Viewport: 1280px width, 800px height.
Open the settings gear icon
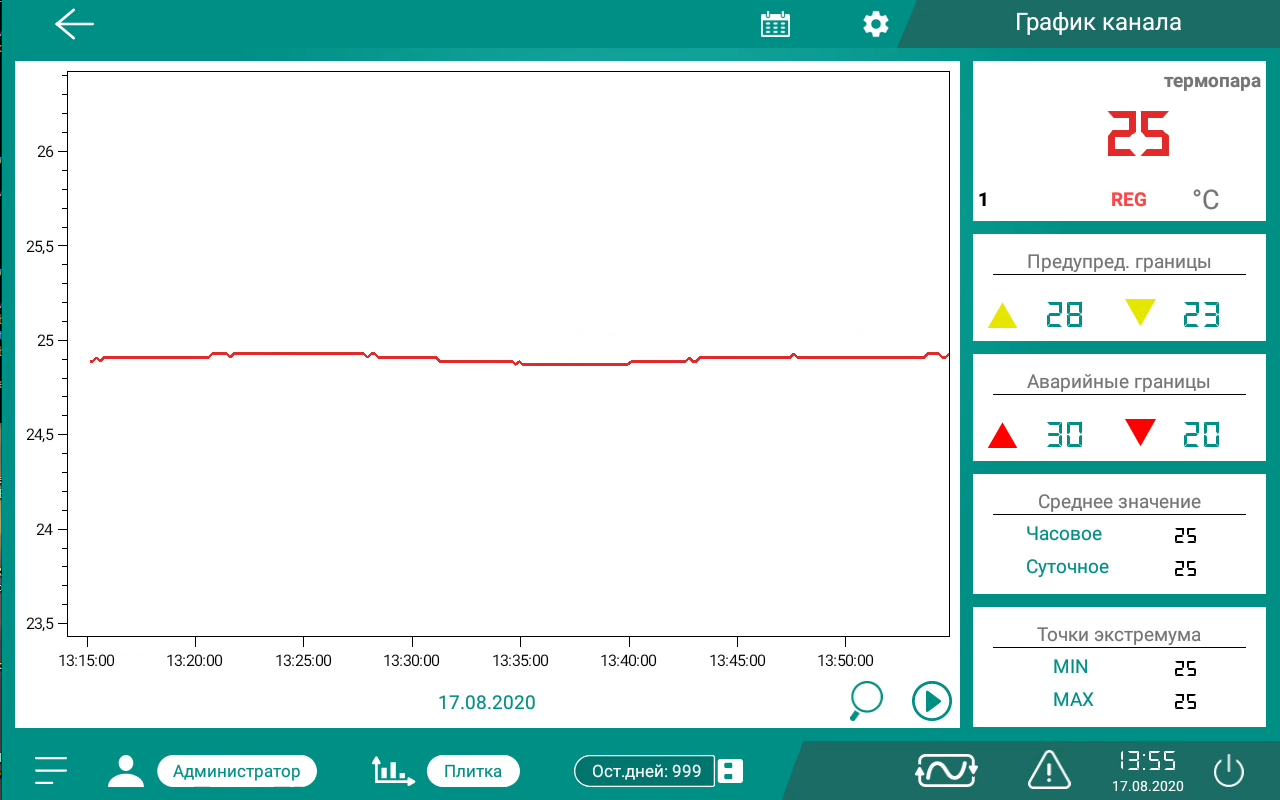point(876,24)
